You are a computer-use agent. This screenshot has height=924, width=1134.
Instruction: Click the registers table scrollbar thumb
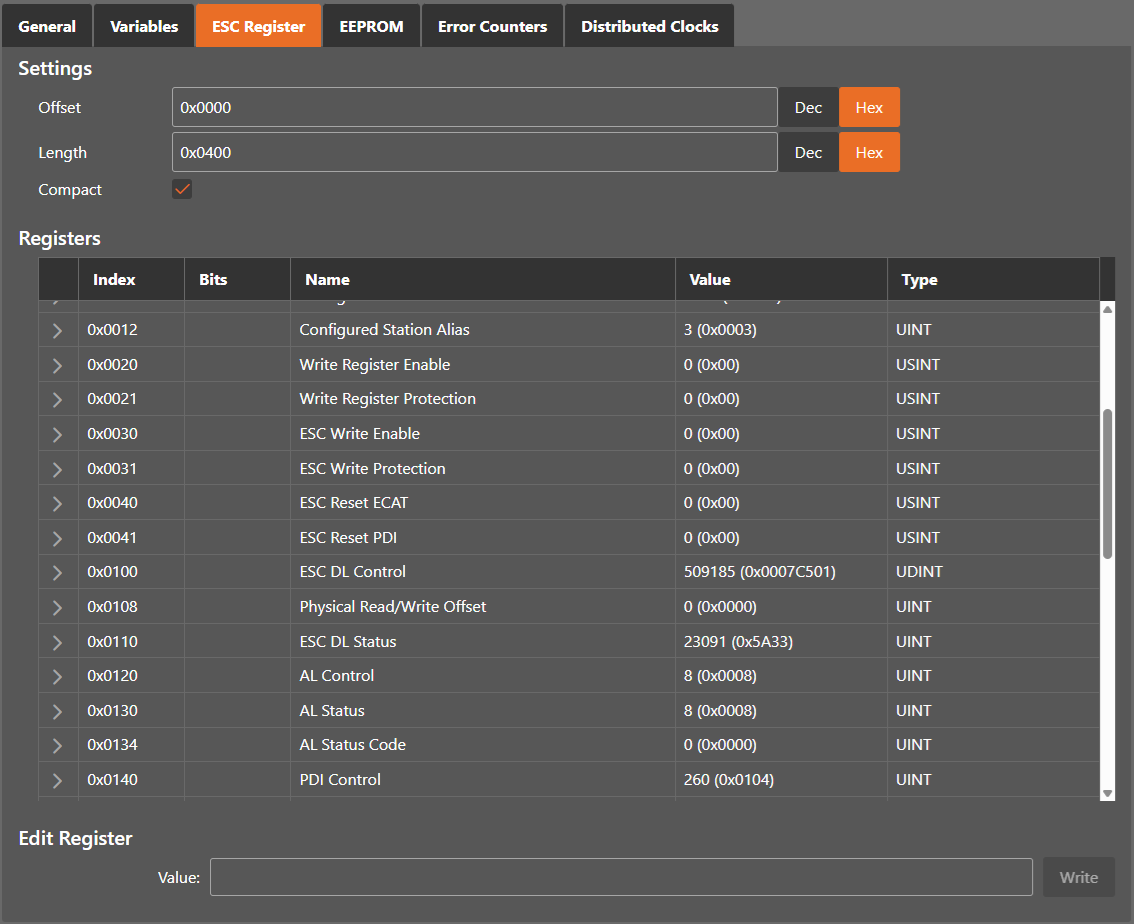(x=1107, y=484)
